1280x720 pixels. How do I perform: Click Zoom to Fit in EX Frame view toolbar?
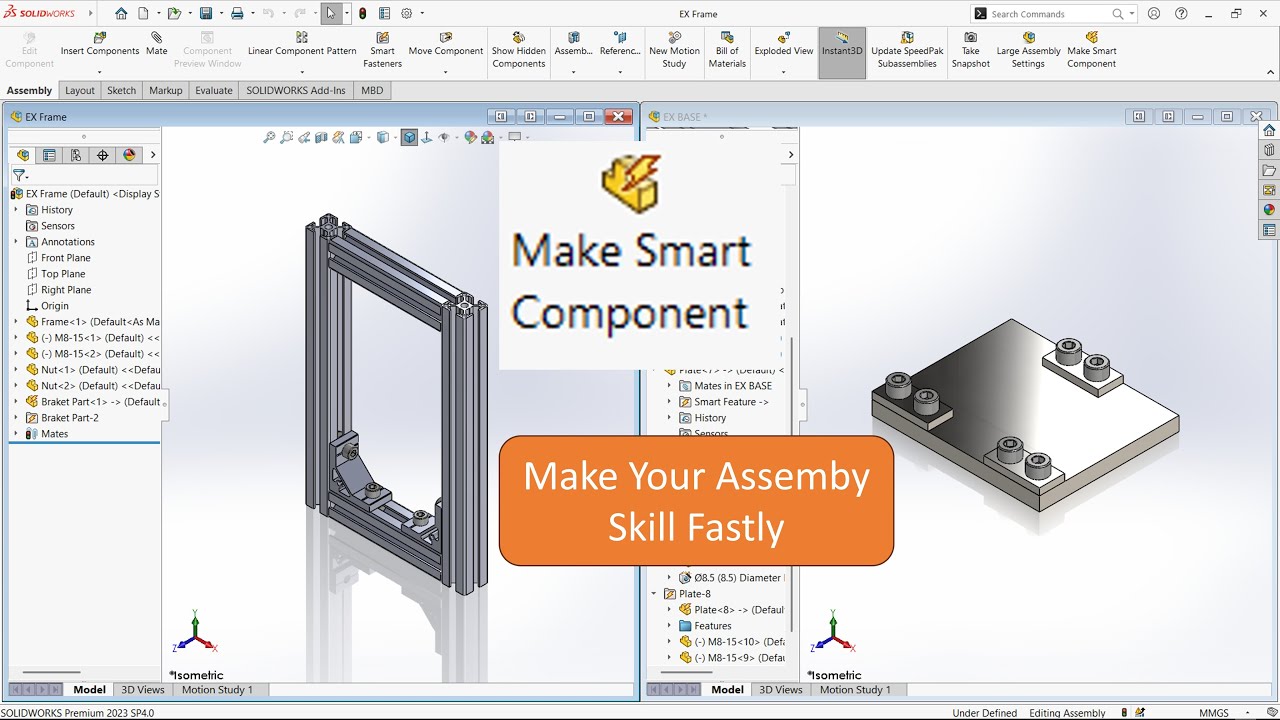point(269,138)
